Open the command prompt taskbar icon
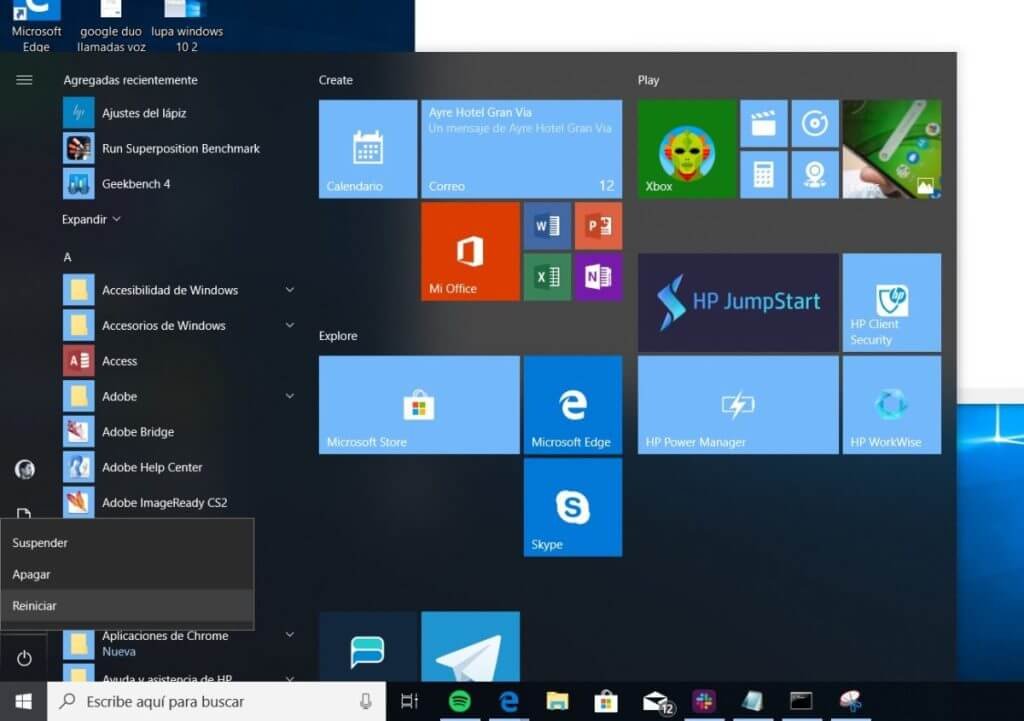 tap(801, 701)
